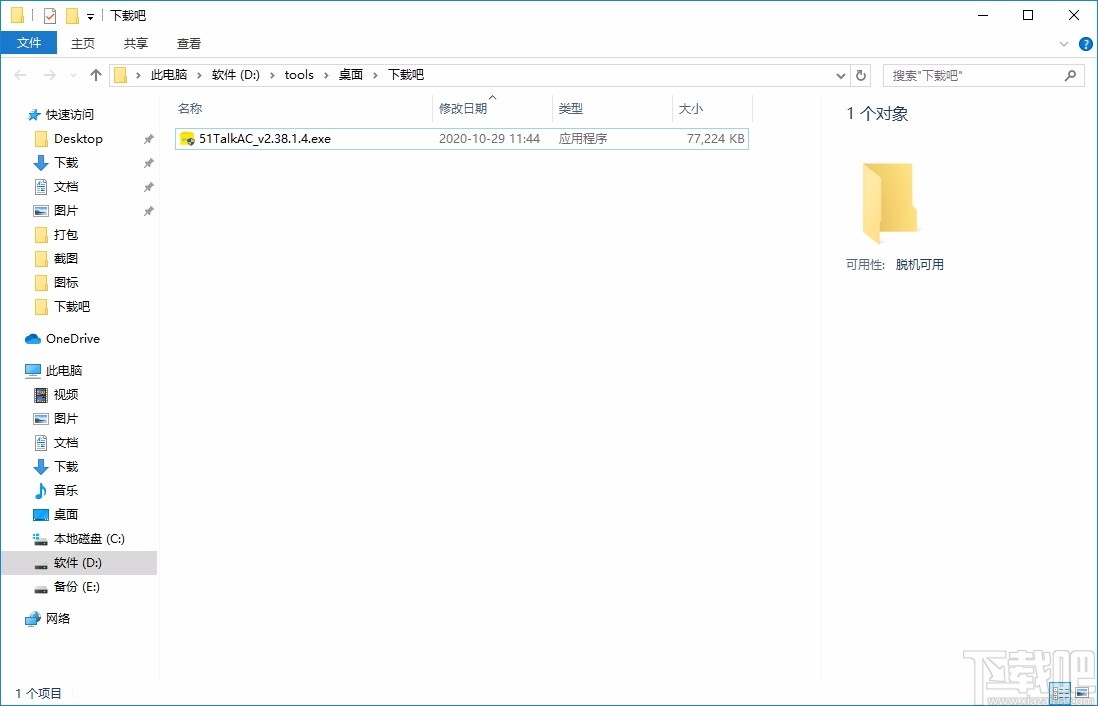Open Desktop in quick access
The image size is (1098, 706).
click(x=78, y=139)
